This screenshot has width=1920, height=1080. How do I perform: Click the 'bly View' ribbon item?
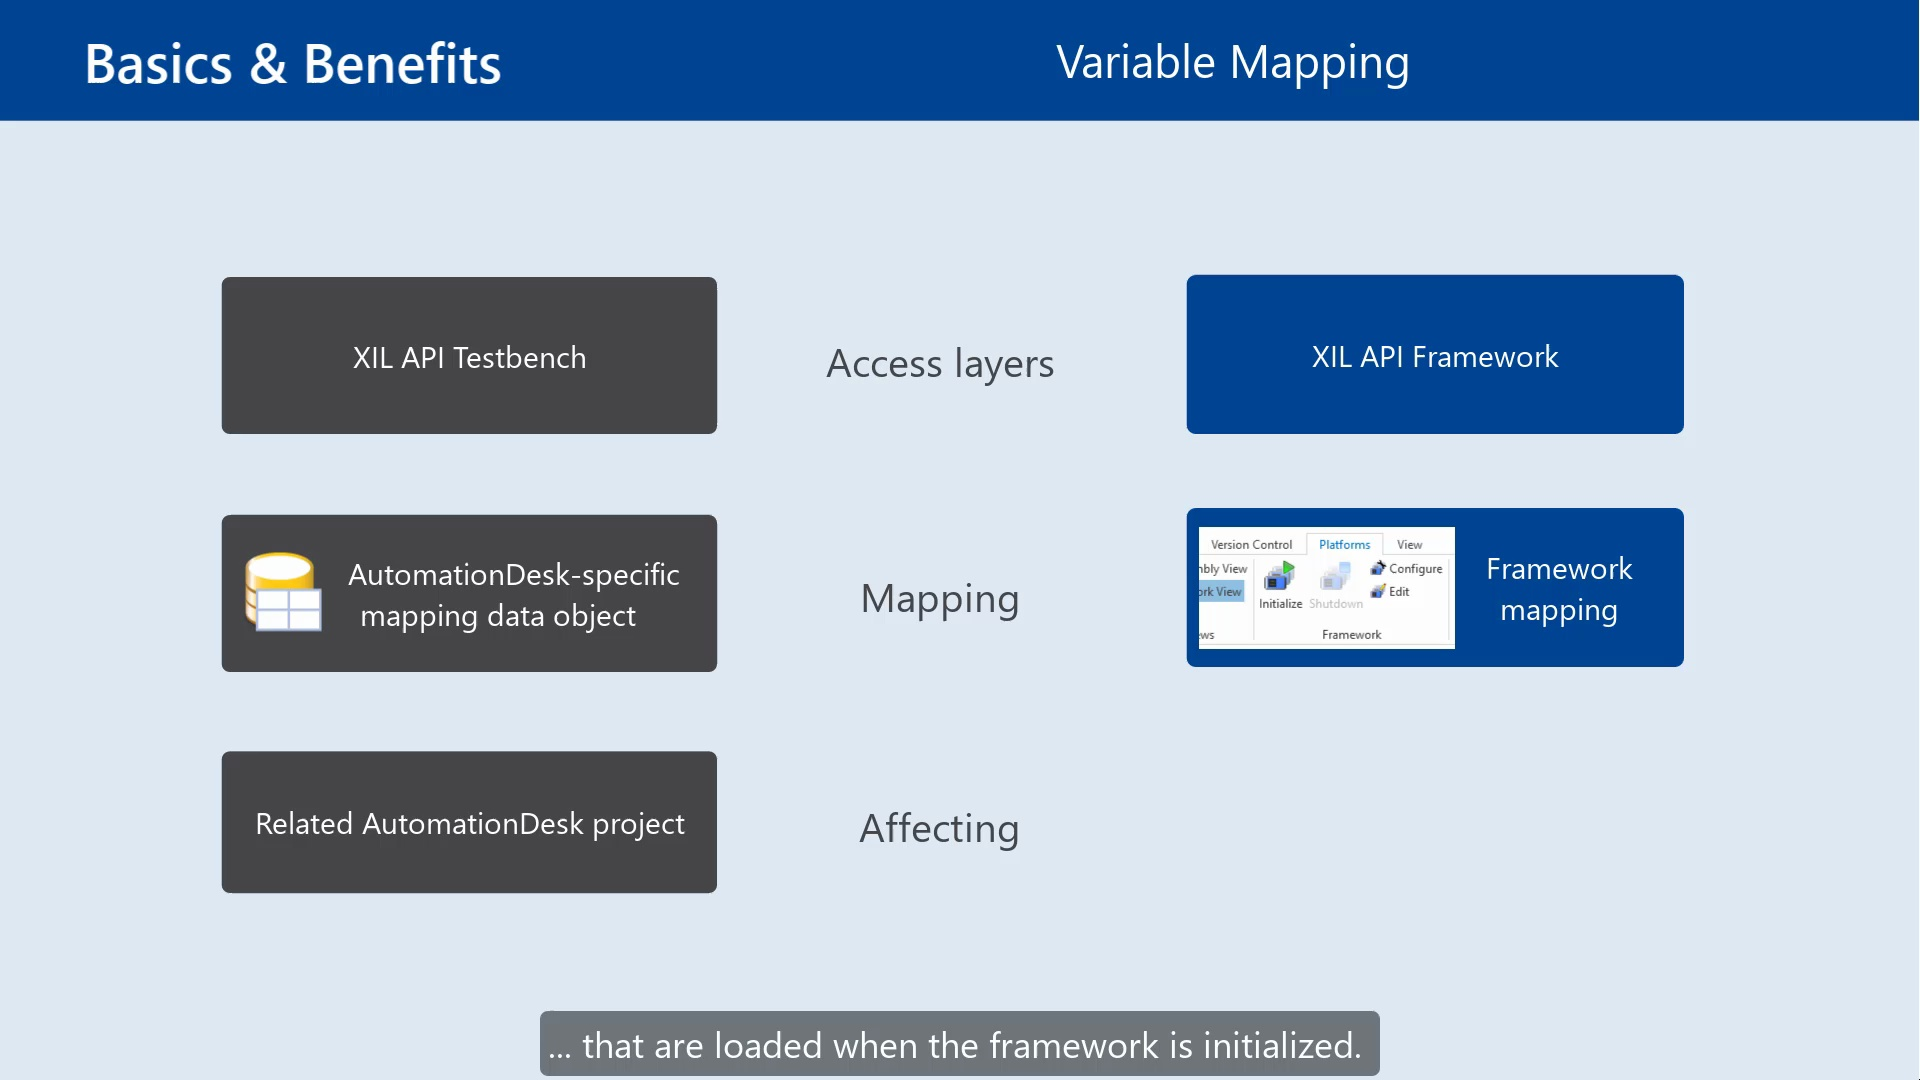tap(1223, 568)
